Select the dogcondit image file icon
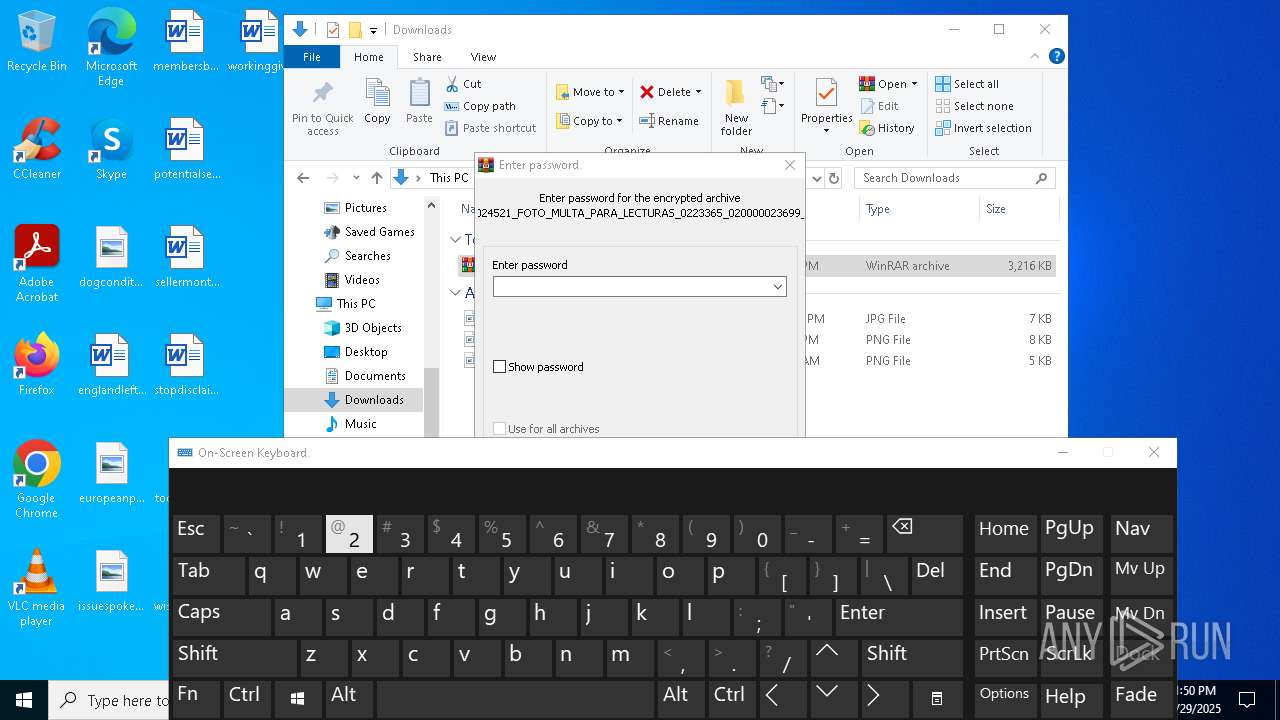The image size is (1280, 720). [x=111, y=258]
